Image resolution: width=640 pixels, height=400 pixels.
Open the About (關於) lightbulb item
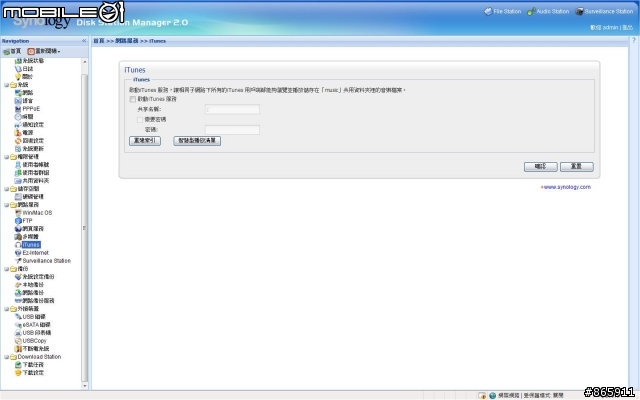(24, 76)
